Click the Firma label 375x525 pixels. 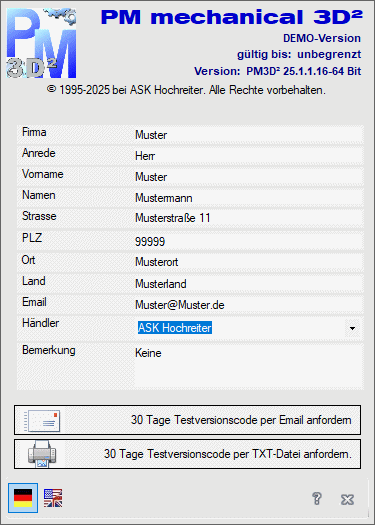[x=34, y=132]
